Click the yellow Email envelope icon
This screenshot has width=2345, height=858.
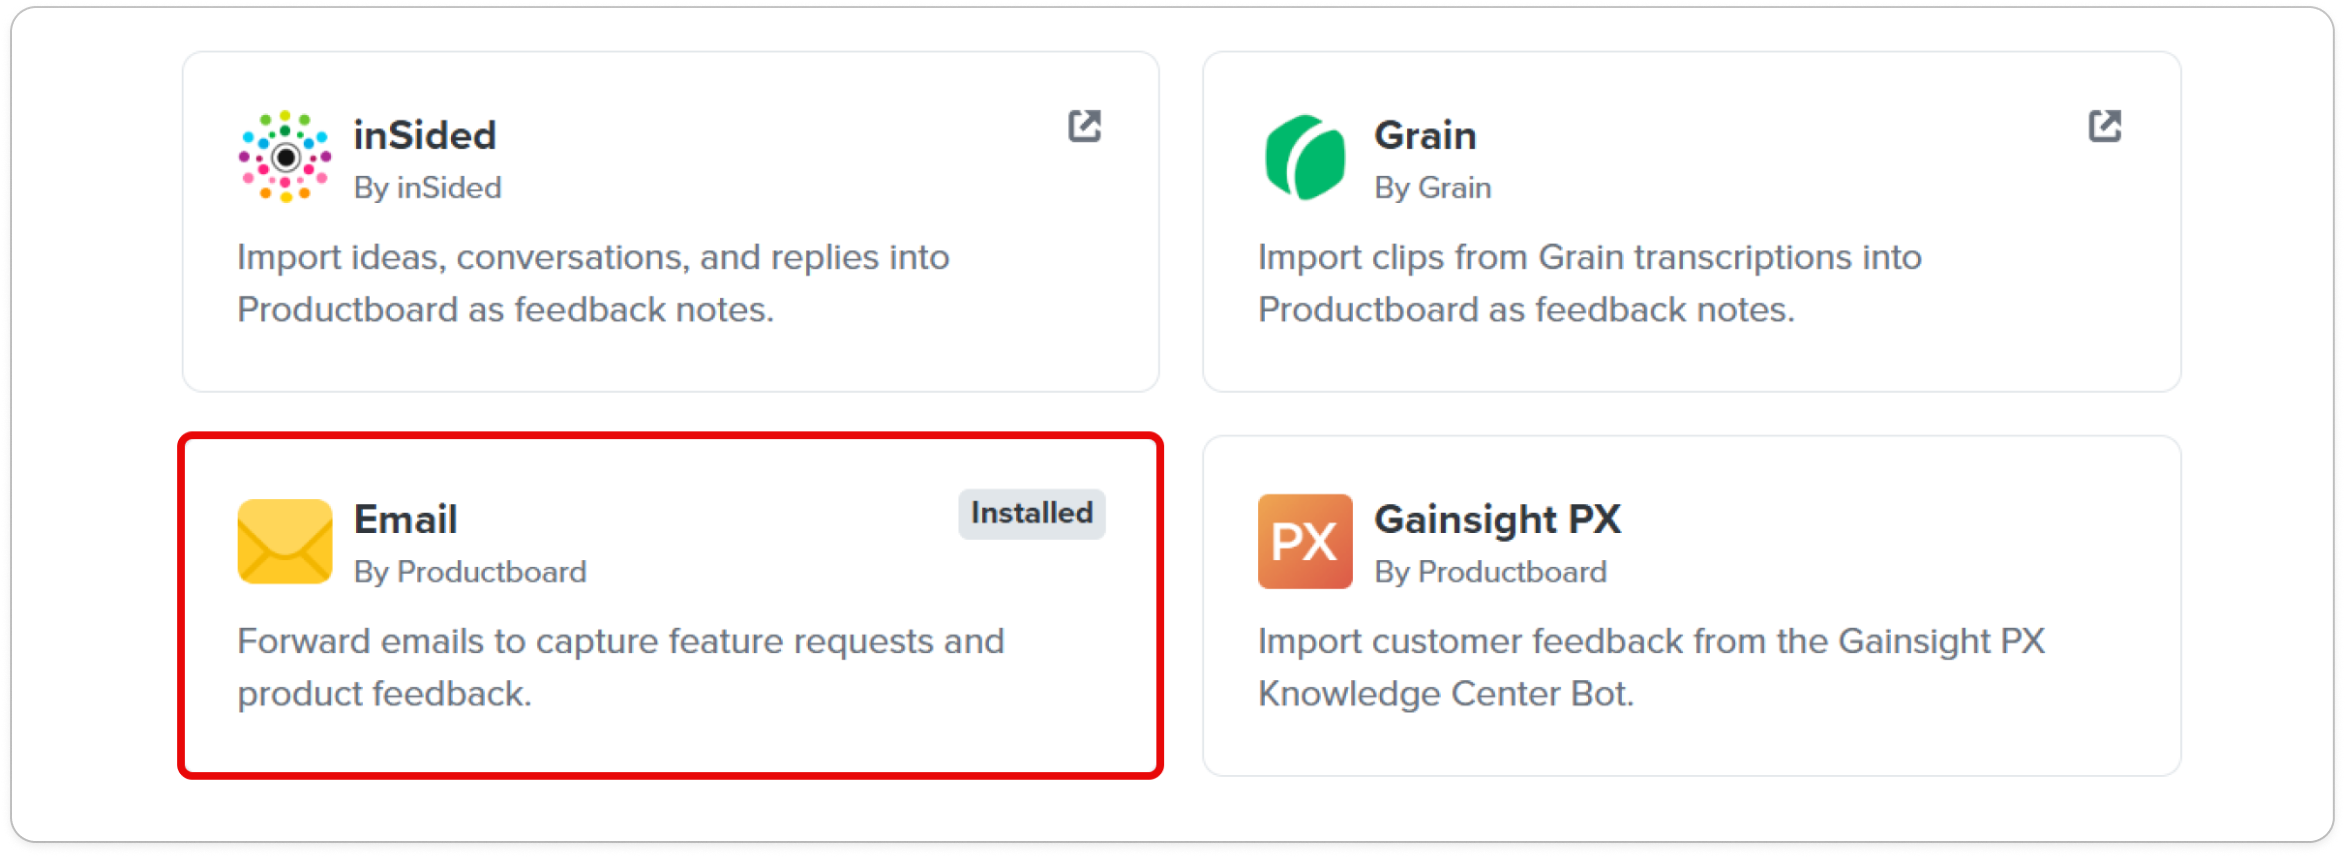(285, 541)
